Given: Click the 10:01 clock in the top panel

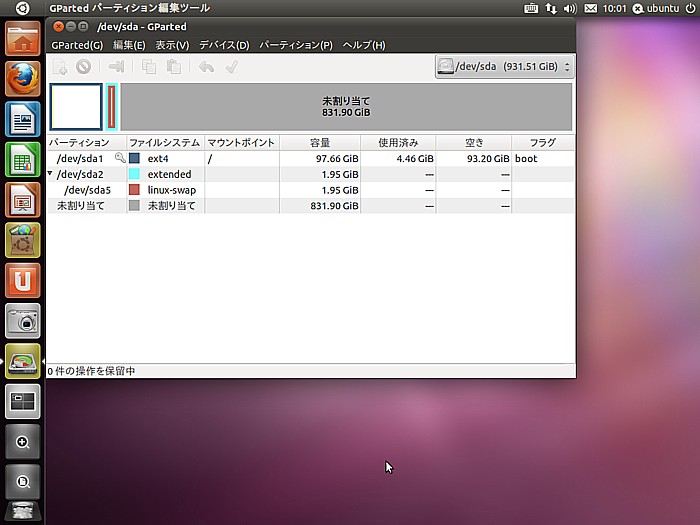Looking at the screenshot, I should pos(614,8).
